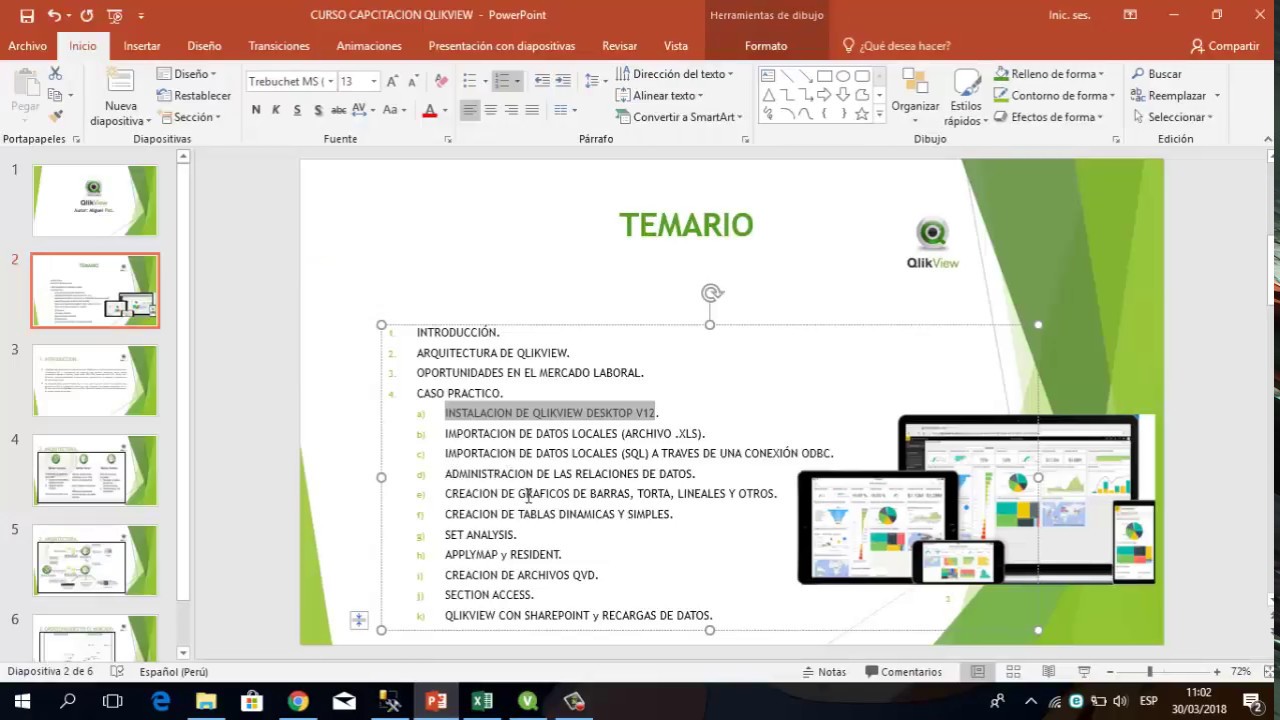Switch to the Animaciones tab
Screen dimensions: 1280x720
click(x=369, y=46)
